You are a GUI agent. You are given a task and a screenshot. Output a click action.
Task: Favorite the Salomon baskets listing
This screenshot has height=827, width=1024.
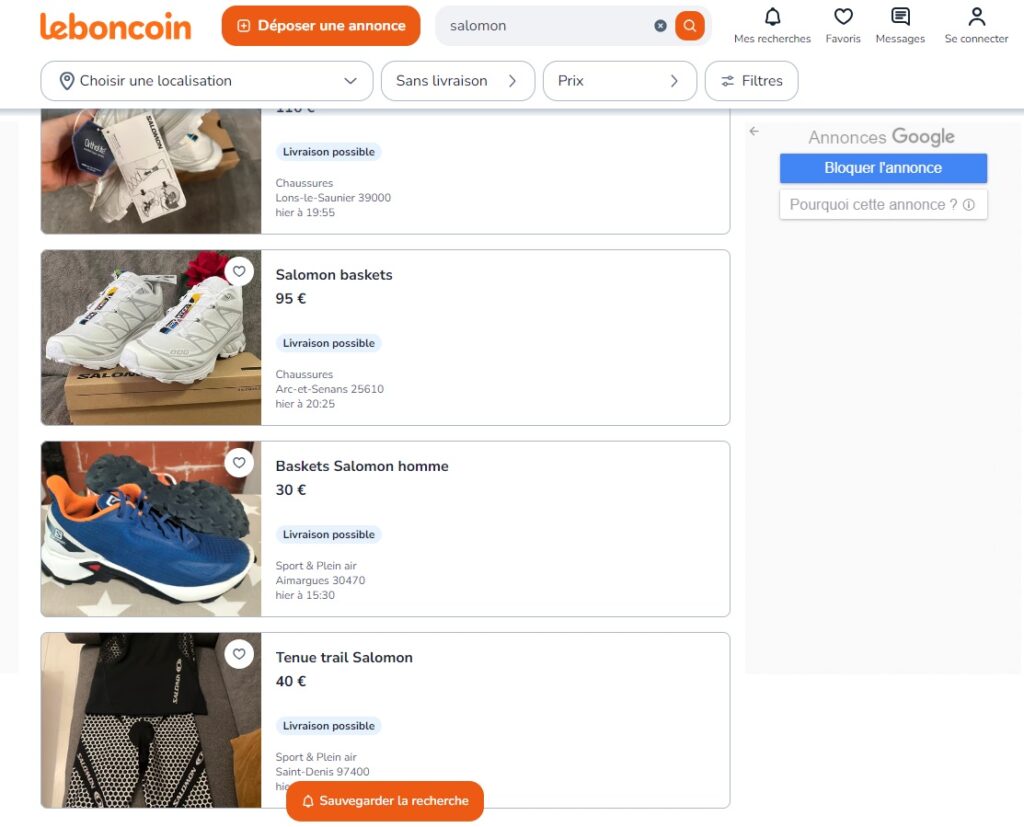[x=239, y=271]
